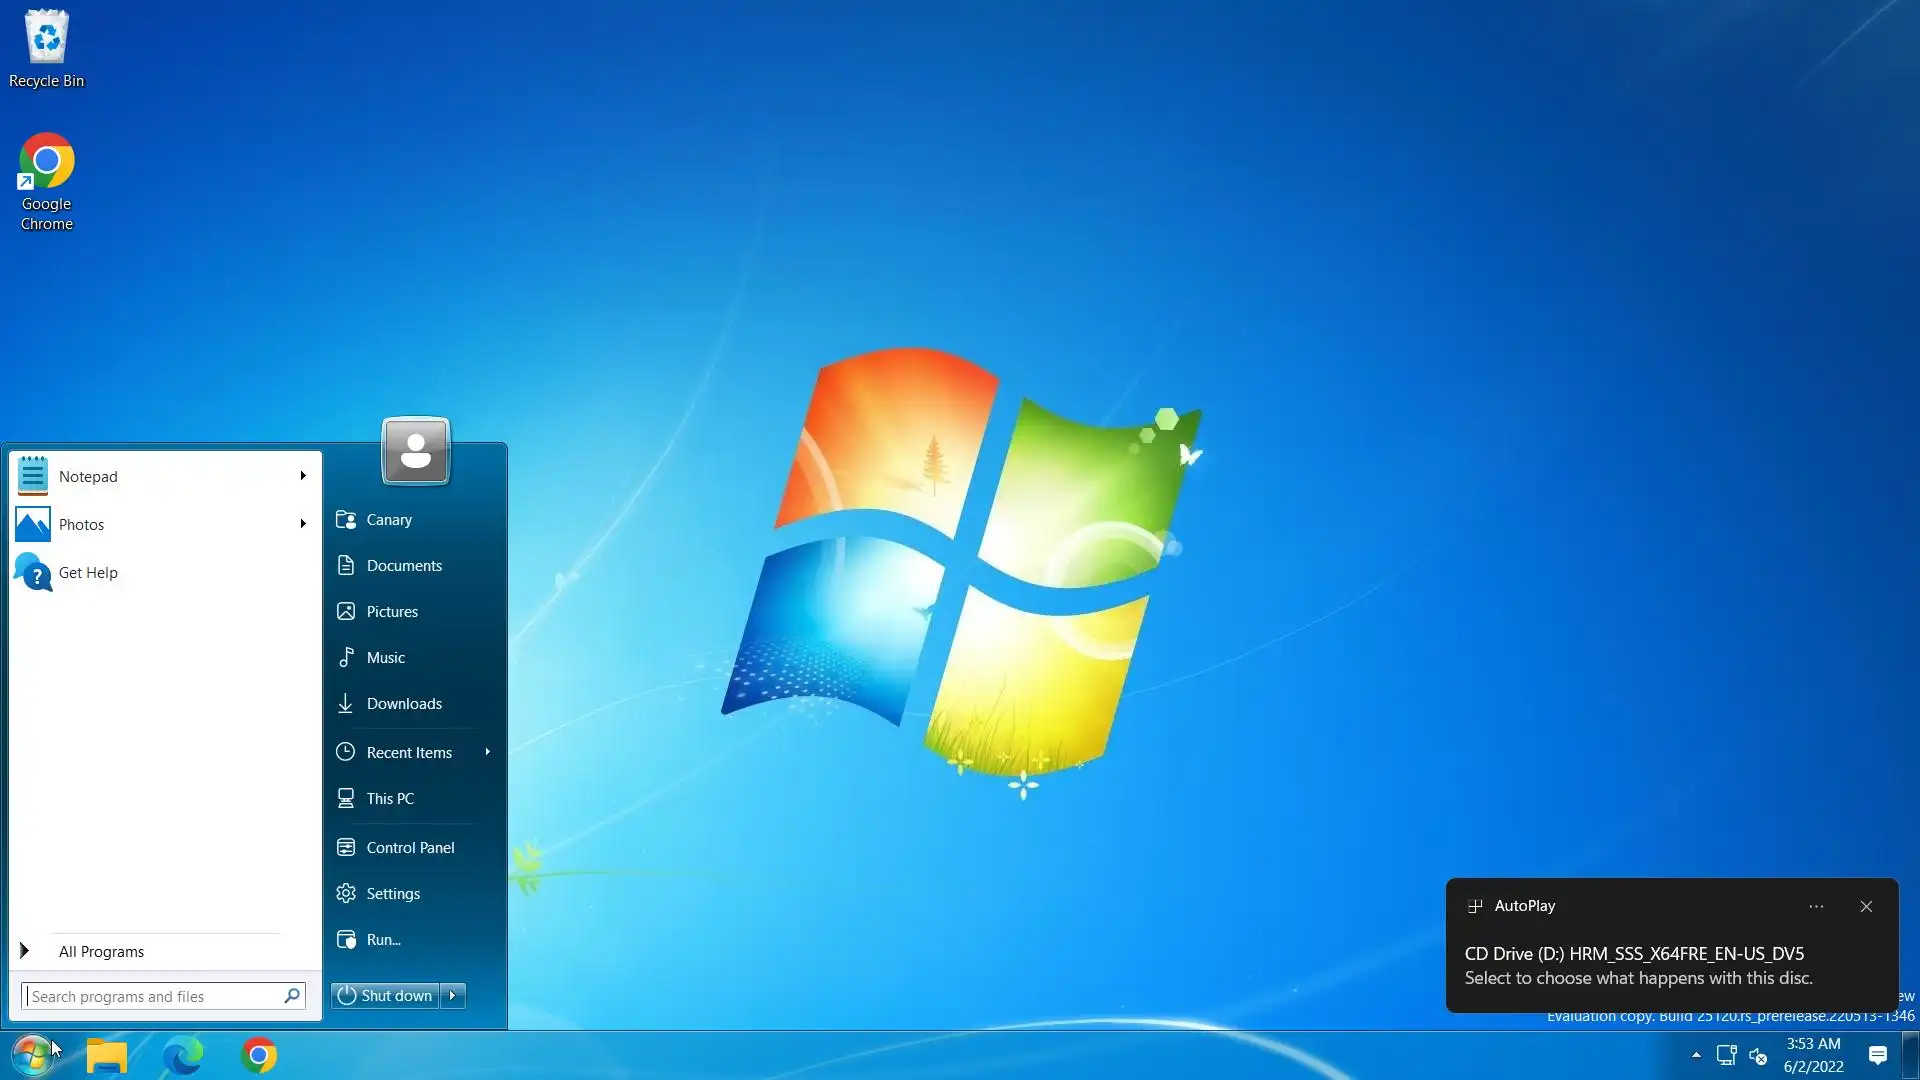Image resolution: width=1920 pixels, height=1080 pixels.
Task: Select Downloads in the Start menu
Action: pos(404,703)
